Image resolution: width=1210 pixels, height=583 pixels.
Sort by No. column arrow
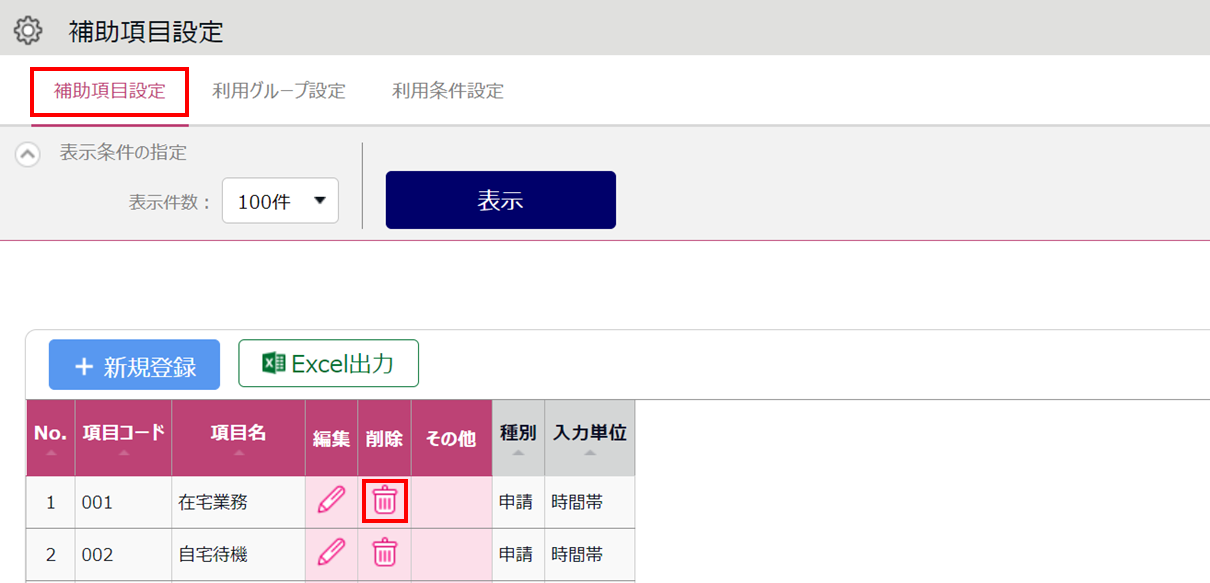click(x=50, y=453)
